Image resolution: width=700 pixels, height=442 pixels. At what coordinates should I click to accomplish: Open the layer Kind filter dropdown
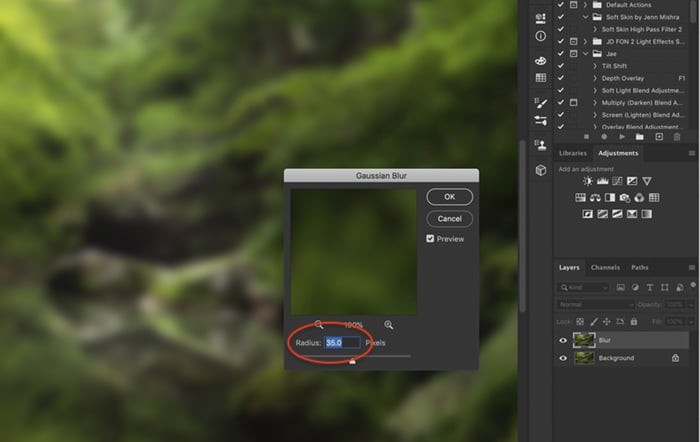point(583,288)
